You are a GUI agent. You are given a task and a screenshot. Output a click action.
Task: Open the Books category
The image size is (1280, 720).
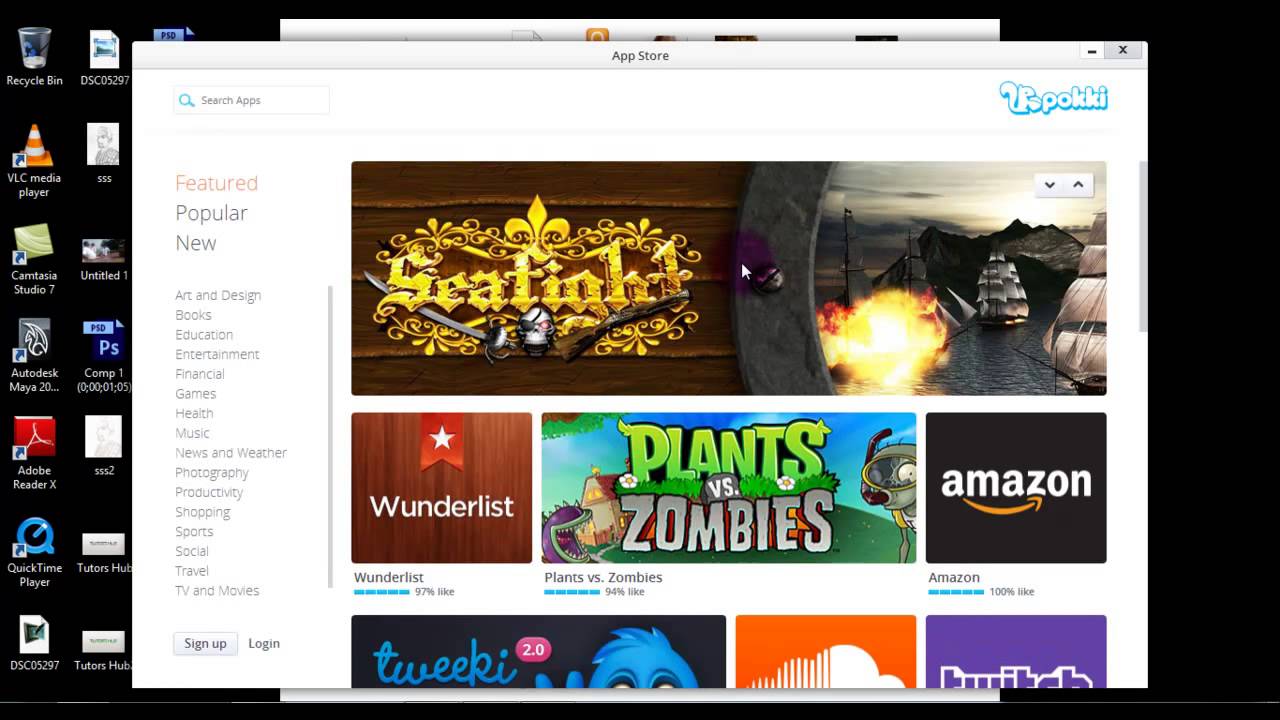click(x=193, y=315)
